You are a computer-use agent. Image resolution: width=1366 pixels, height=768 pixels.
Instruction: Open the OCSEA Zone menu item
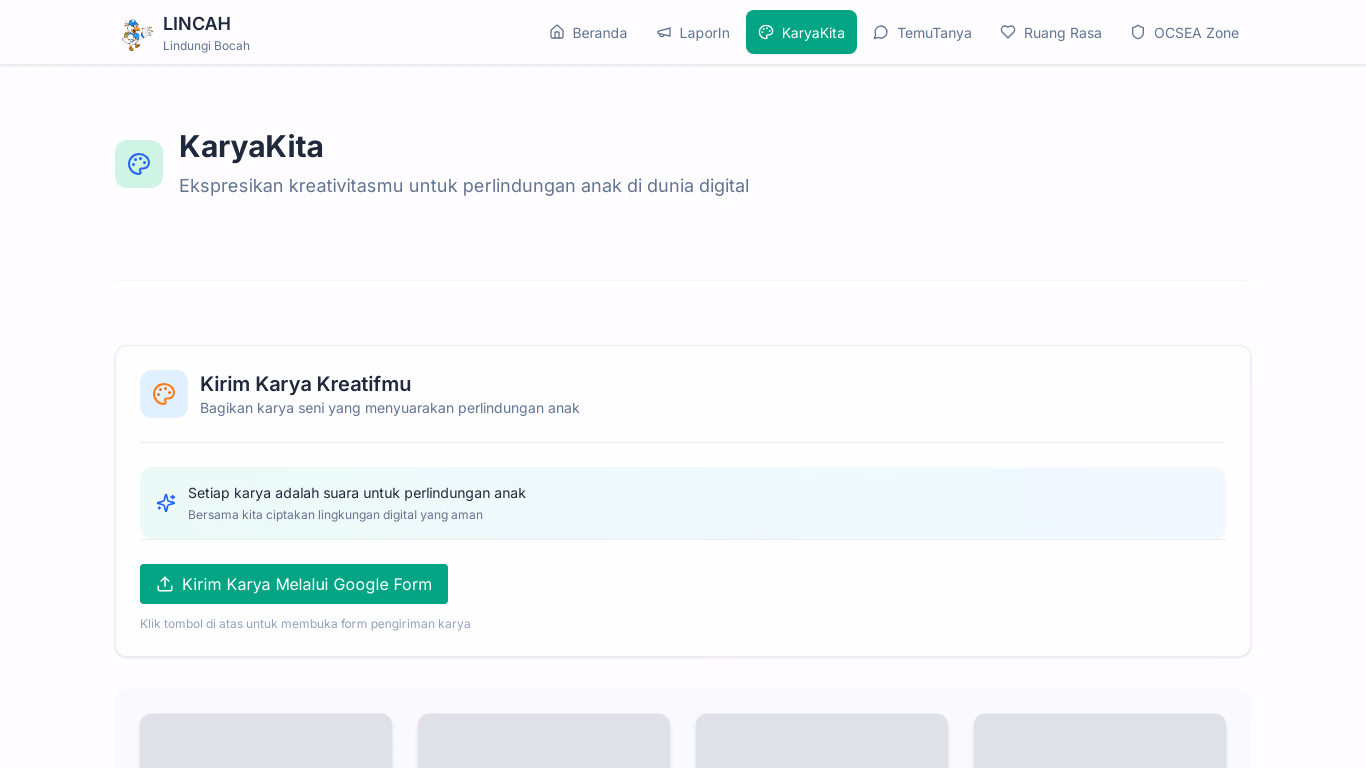point(1184,32)
